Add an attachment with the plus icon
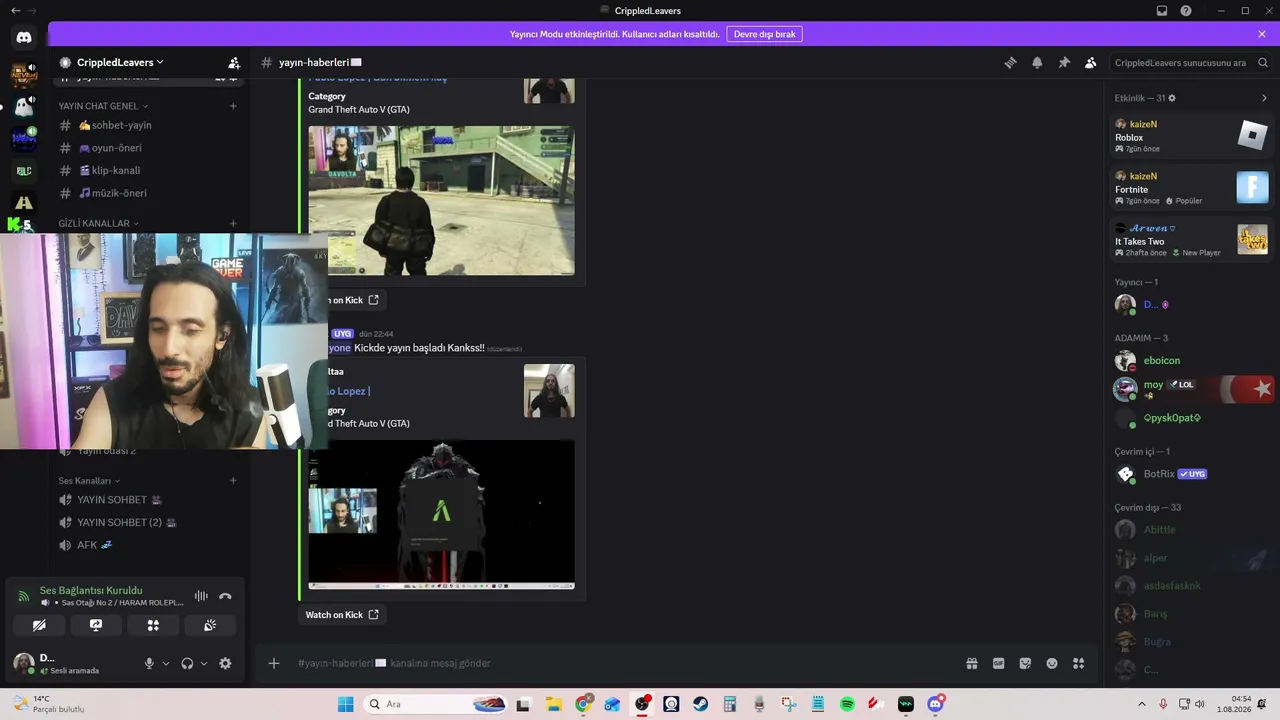Viewport: 1280px width, 720px height. coord(273,663)
